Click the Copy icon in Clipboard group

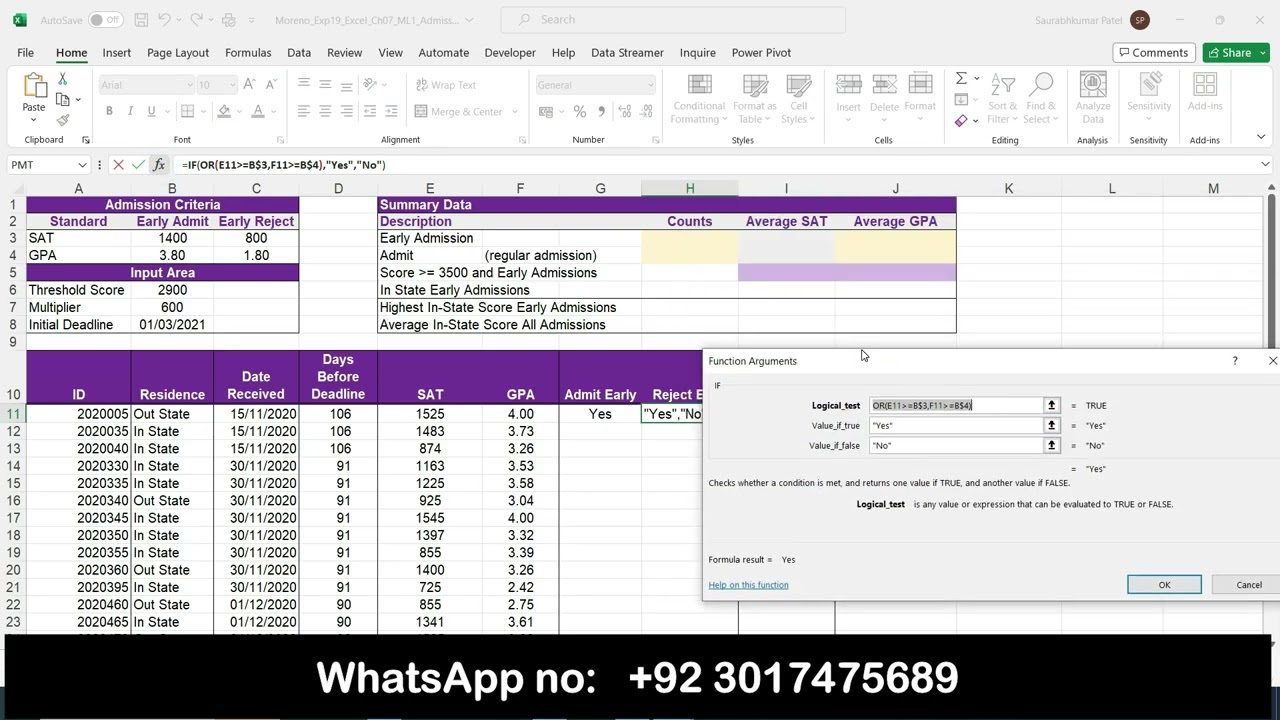click(62, 100)
